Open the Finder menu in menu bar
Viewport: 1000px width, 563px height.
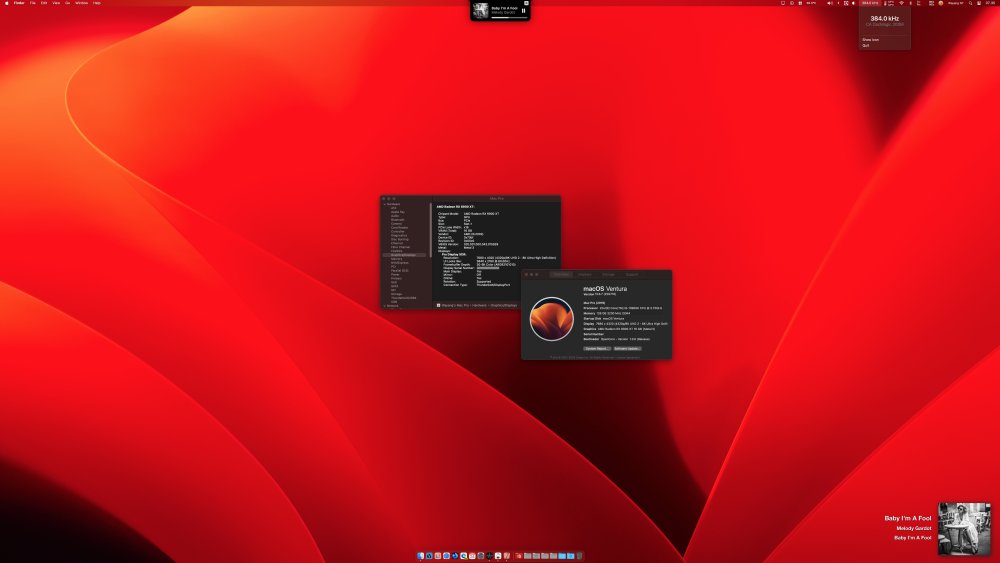[x=19, y=3]
